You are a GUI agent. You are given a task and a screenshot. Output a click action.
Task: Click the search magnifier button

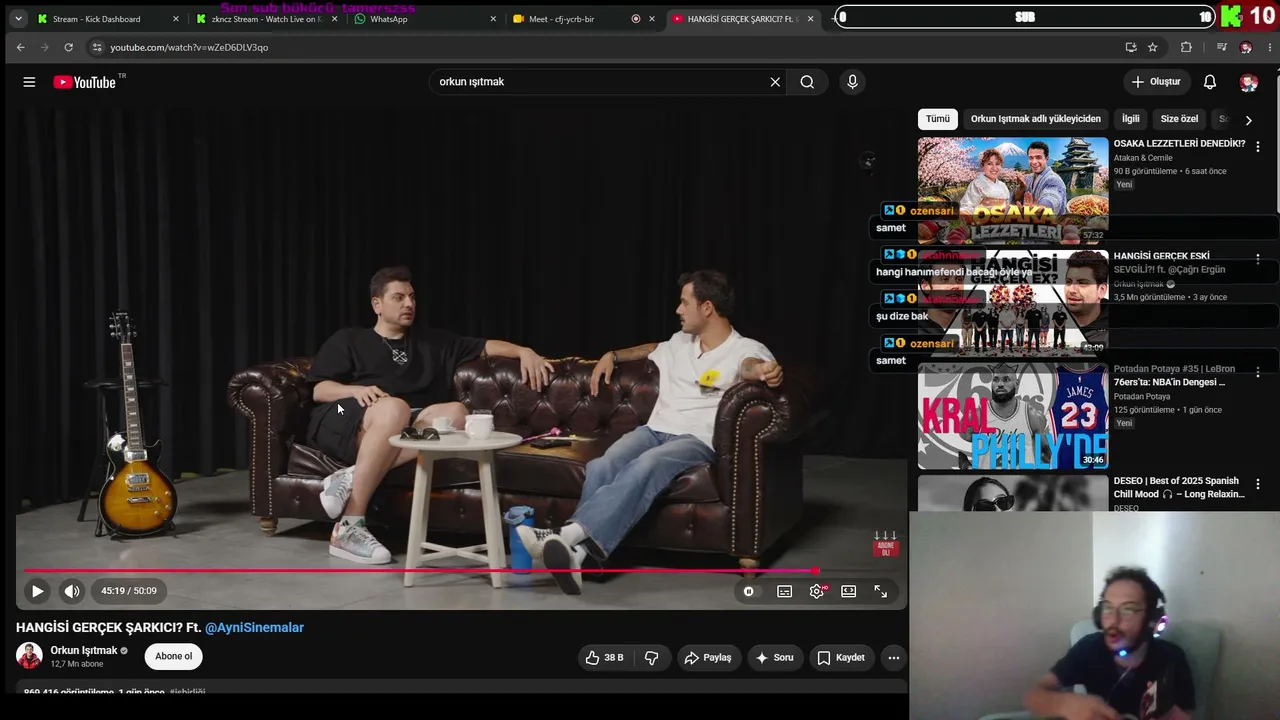coord(807,82)
